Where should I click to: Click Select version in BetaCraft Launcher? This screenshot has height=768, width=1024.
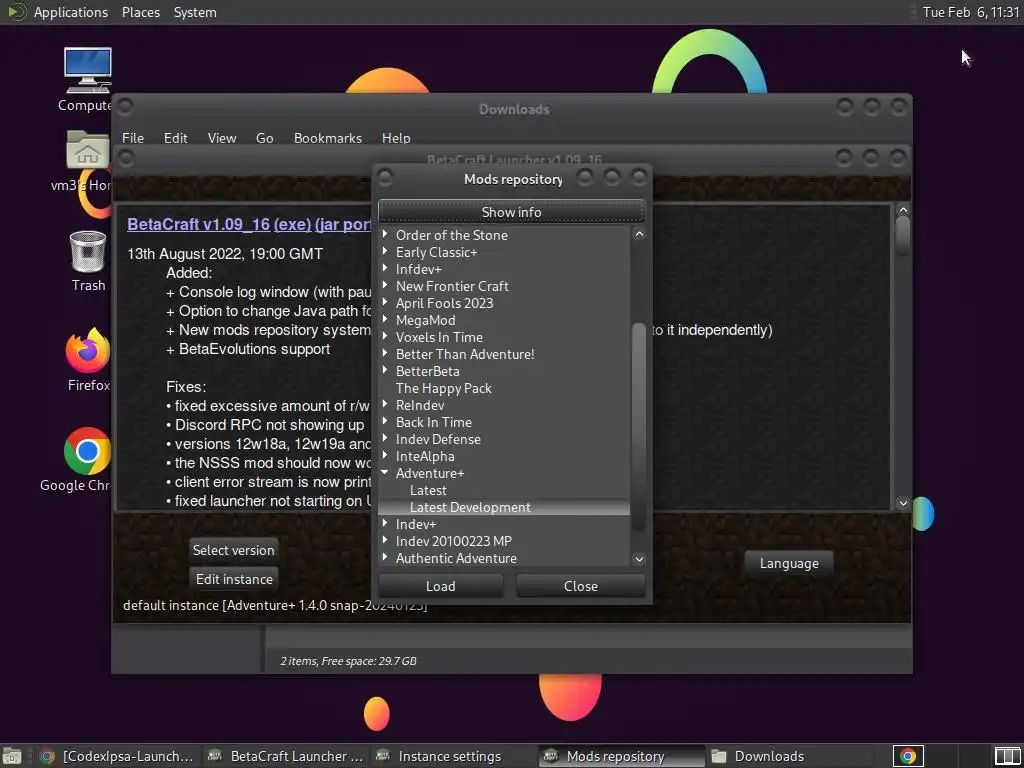233,550
